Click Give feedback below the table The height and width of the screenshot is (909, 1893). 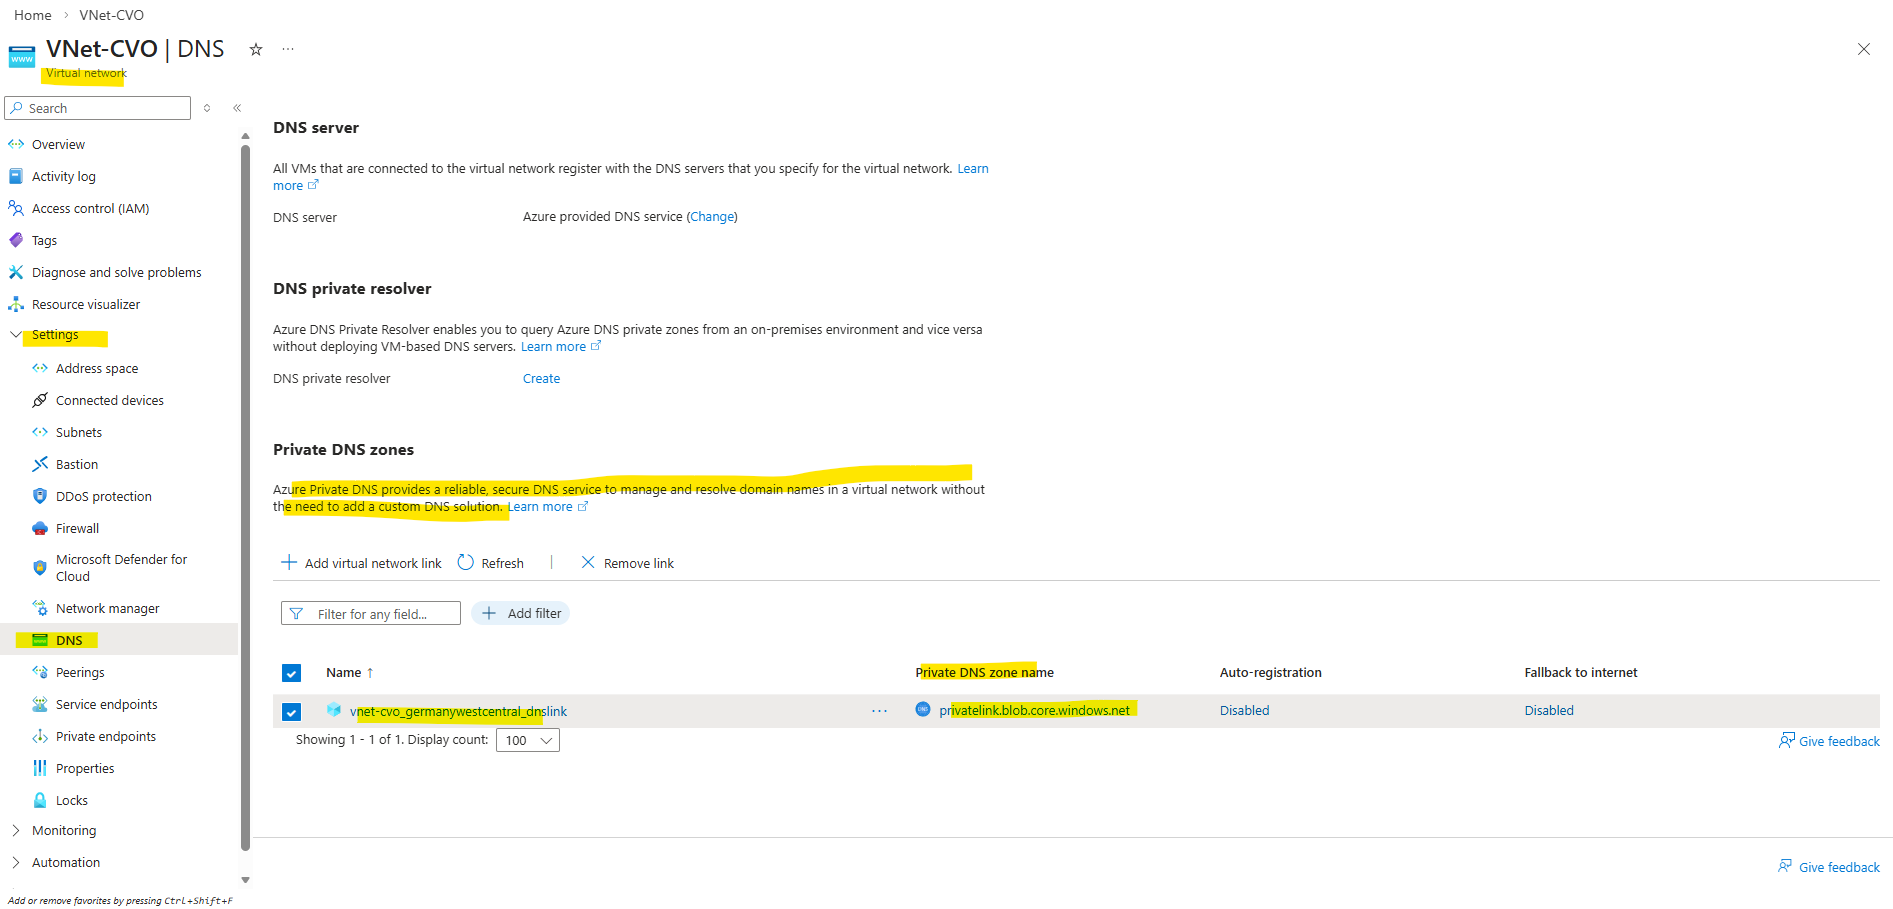coord(1829,741)
